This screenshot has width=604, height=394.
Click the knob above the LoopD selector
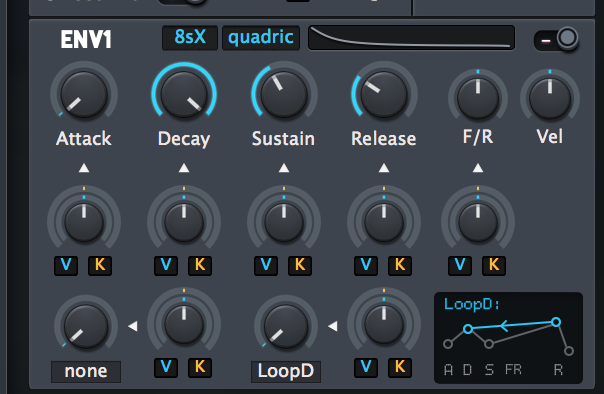[x=286, y=326]
